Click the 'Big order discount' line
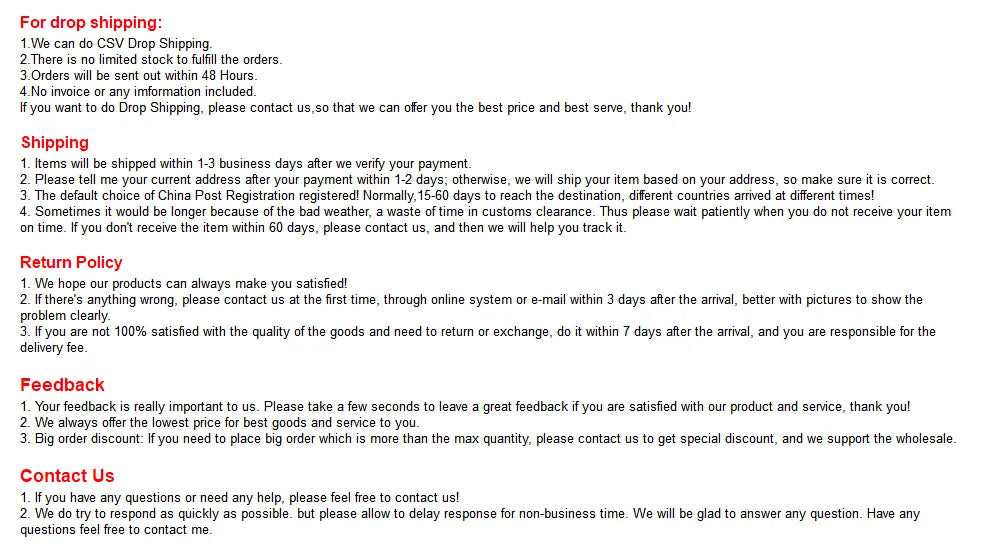 (488, 439)
